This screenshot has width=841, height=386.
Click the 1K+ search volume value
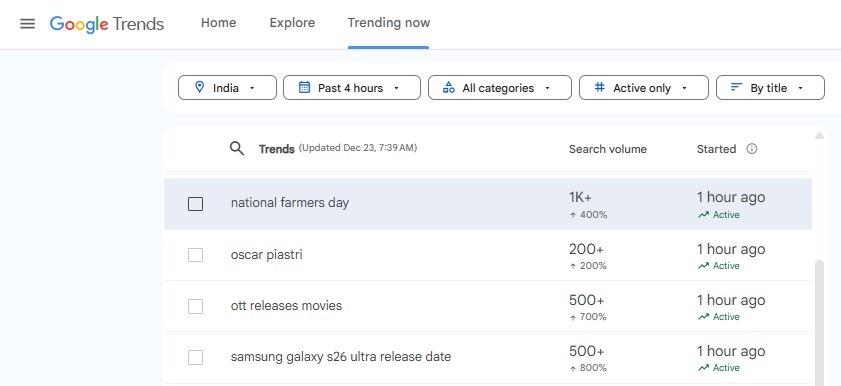(580, 197)
